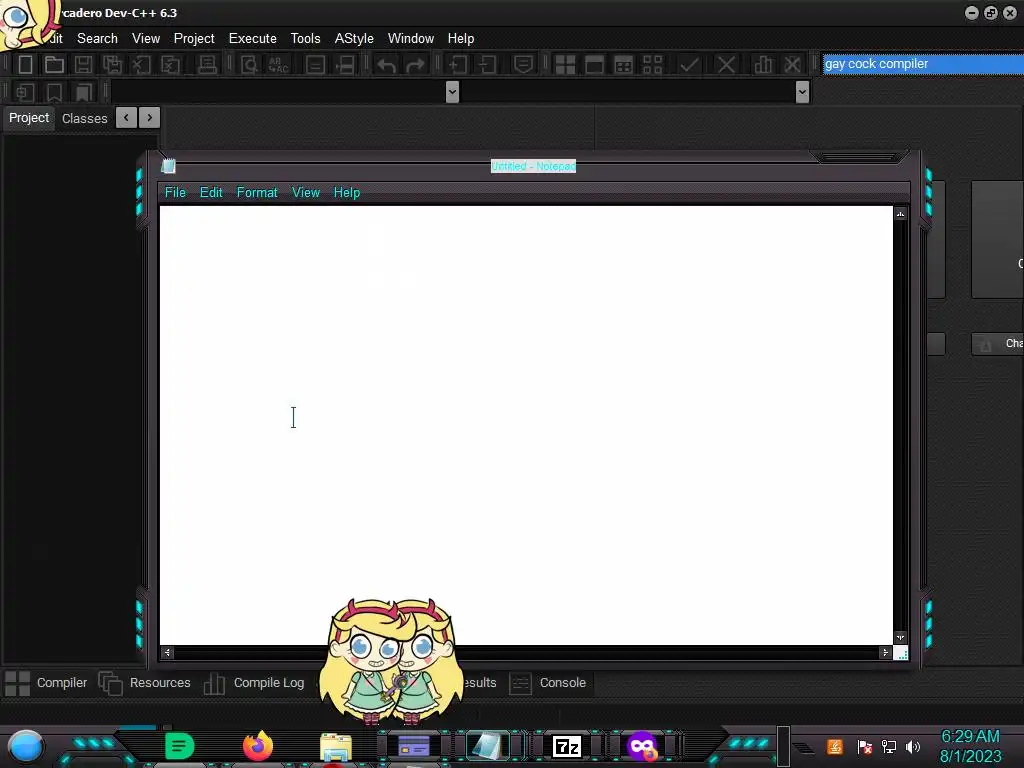
Task: Open the Tools menu
Action: click(x=306, y=39)
